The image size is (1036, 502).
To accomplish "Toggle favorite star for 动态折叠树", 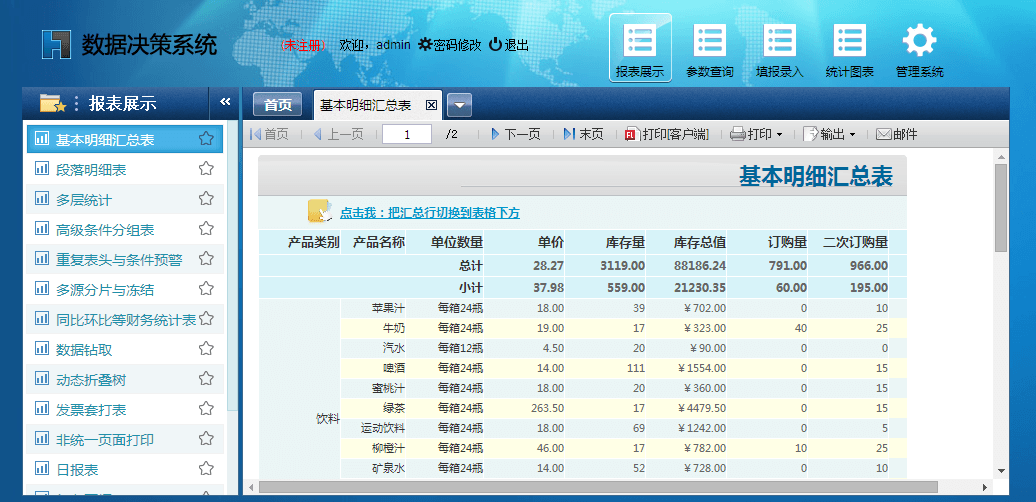I will point(206,378).
